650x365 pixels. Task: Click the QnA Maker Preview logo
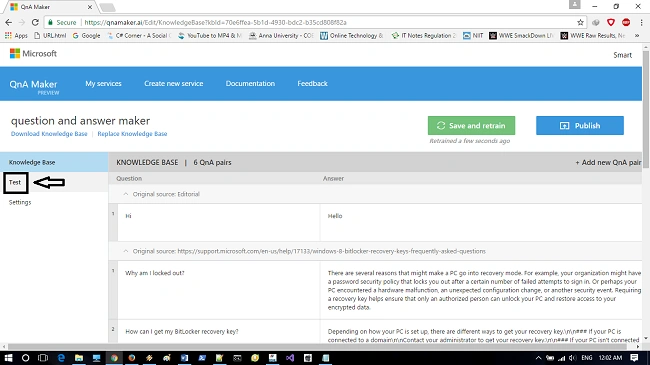pyautogui.click(x=34, y=87)
